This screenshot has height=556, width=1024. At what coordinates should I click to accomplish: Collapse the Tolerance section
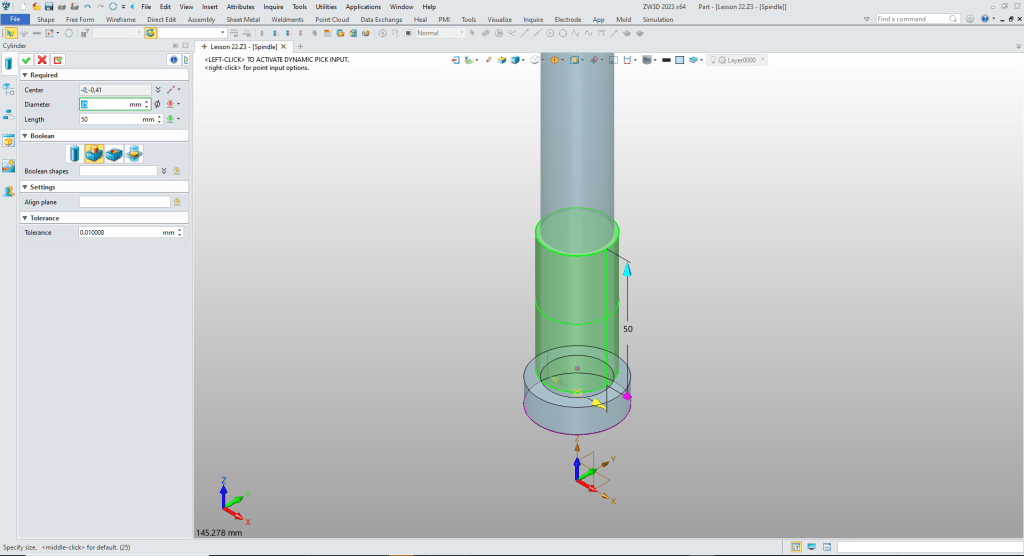click(x=24, y=218)
